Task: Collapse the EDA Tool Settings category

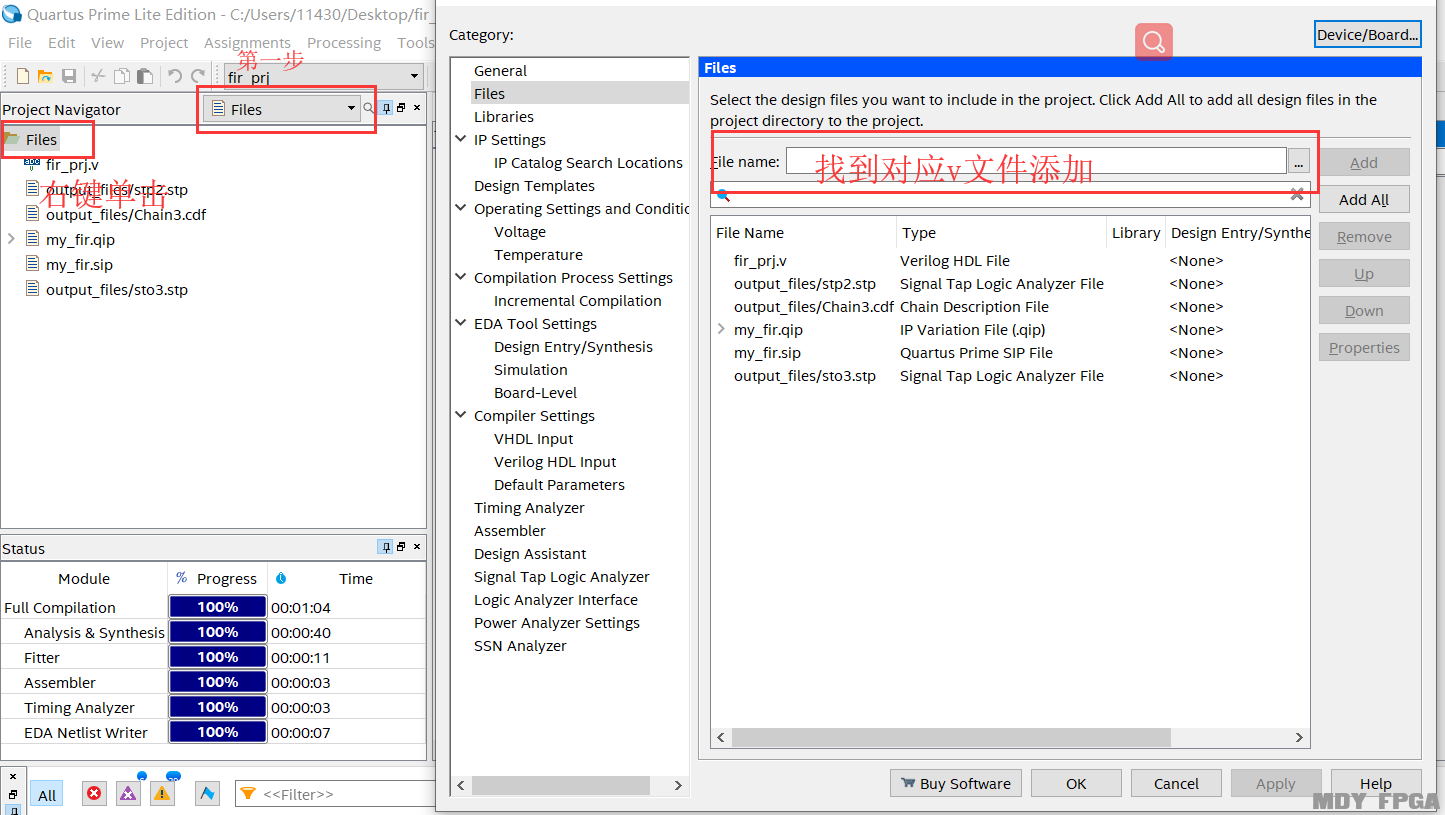Action: [461, 323]
